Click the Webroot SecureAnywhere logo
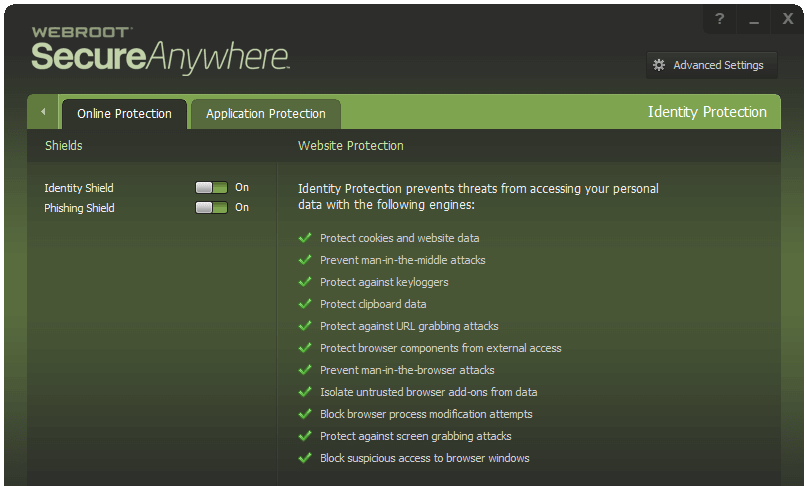The width and height of the screenshot is (807, 486). pos(160,50)
